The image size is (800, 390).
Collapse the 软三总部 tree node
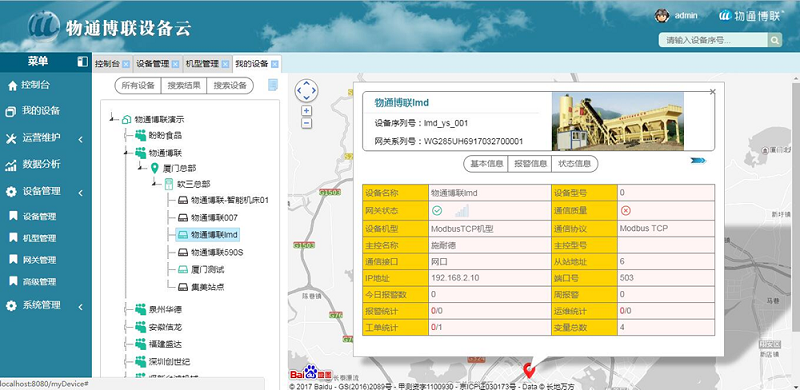(x=155, y=184)
